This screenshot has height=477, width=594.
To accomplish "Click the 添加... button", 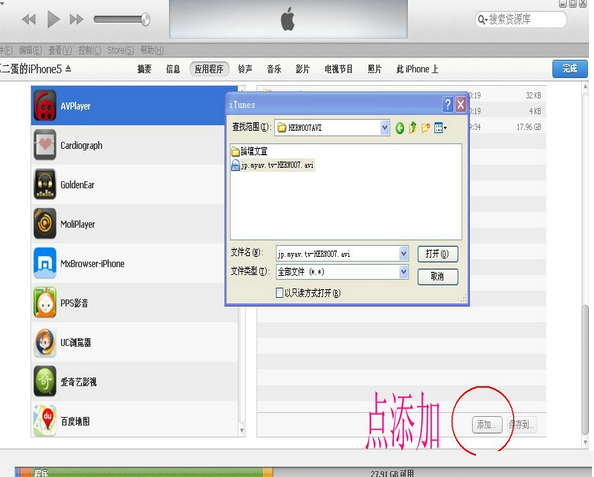I will 487,424.
